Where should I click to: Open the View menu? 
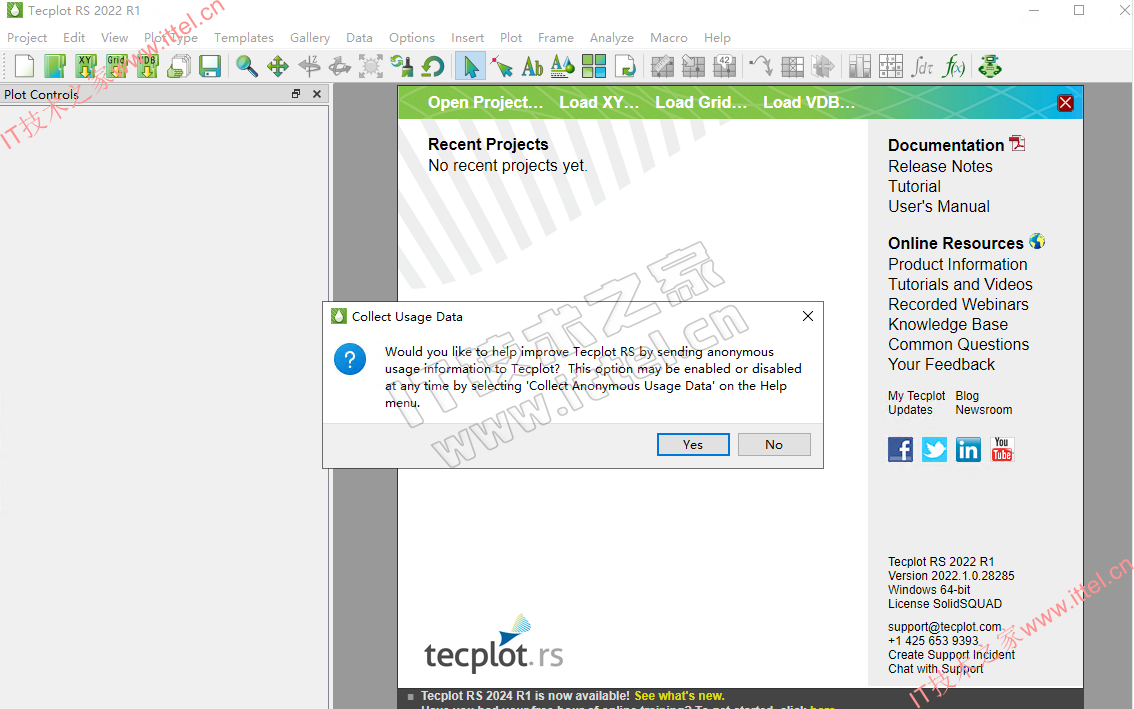pyautogui.click(x=114, y=38)
